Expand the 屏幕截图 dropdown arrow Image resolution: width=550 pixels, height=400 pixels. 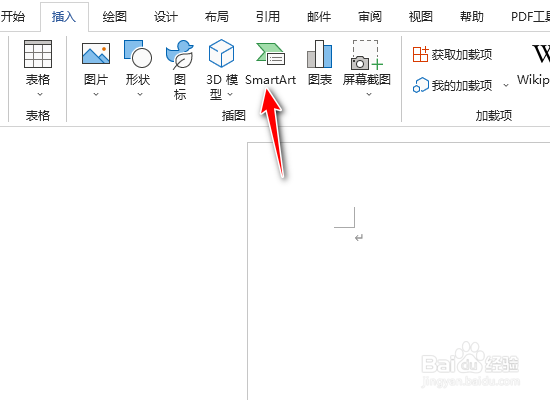(369, 94)
